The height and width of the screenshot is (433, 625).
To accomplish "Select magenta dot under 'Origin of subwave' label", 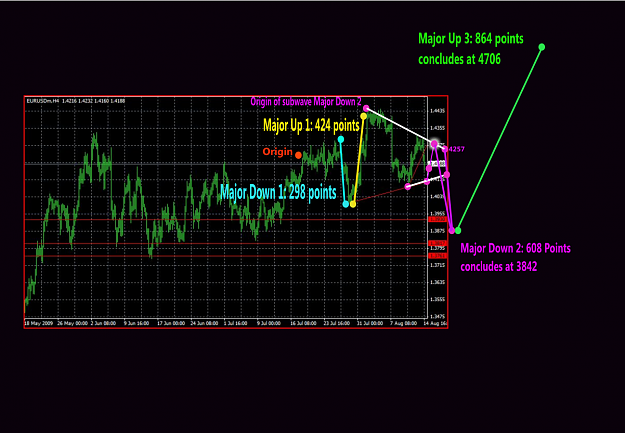I will pyautogui.click(x=366, y=108).
